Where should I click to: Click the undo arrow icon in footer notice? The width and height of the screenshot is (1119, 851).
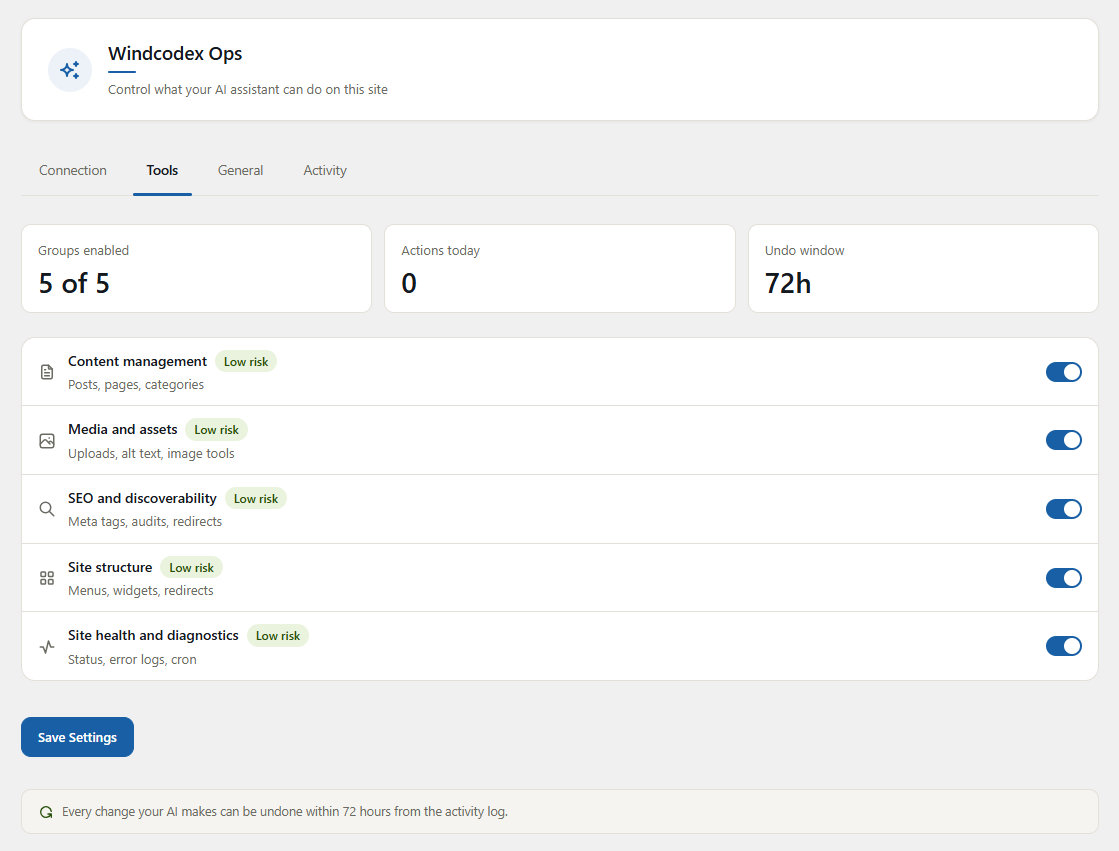pyautogui.click(x=46, y=812)
